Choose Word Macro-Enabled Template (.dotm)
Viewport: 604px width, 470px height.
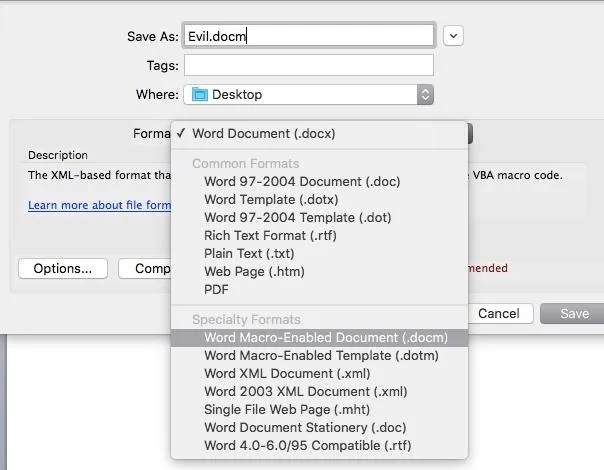(319, 356)
